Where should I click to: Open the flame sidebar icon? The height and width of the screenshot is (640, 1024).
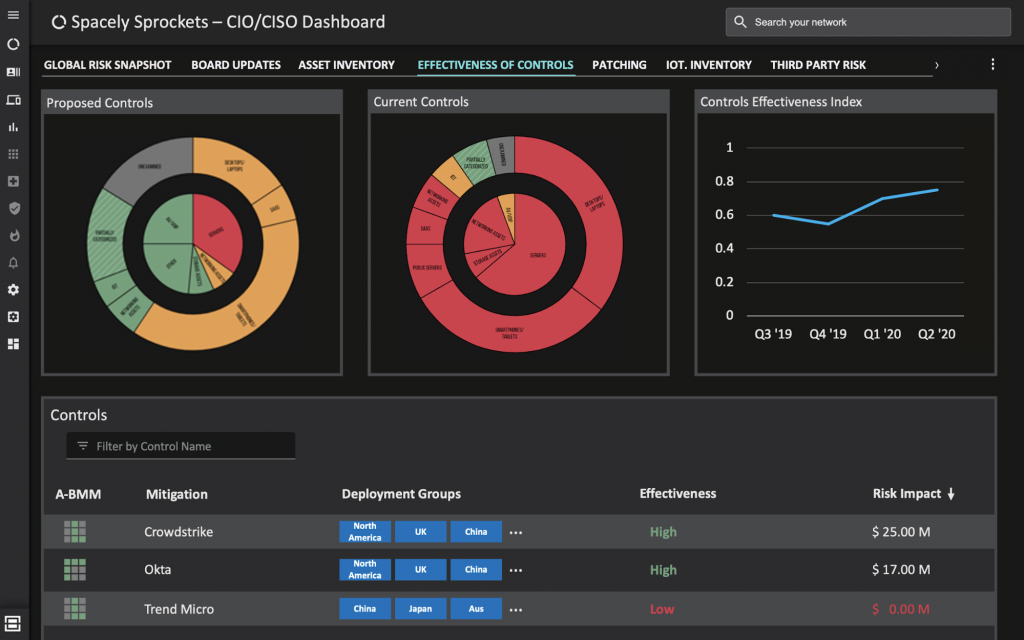tap(14, 235)
